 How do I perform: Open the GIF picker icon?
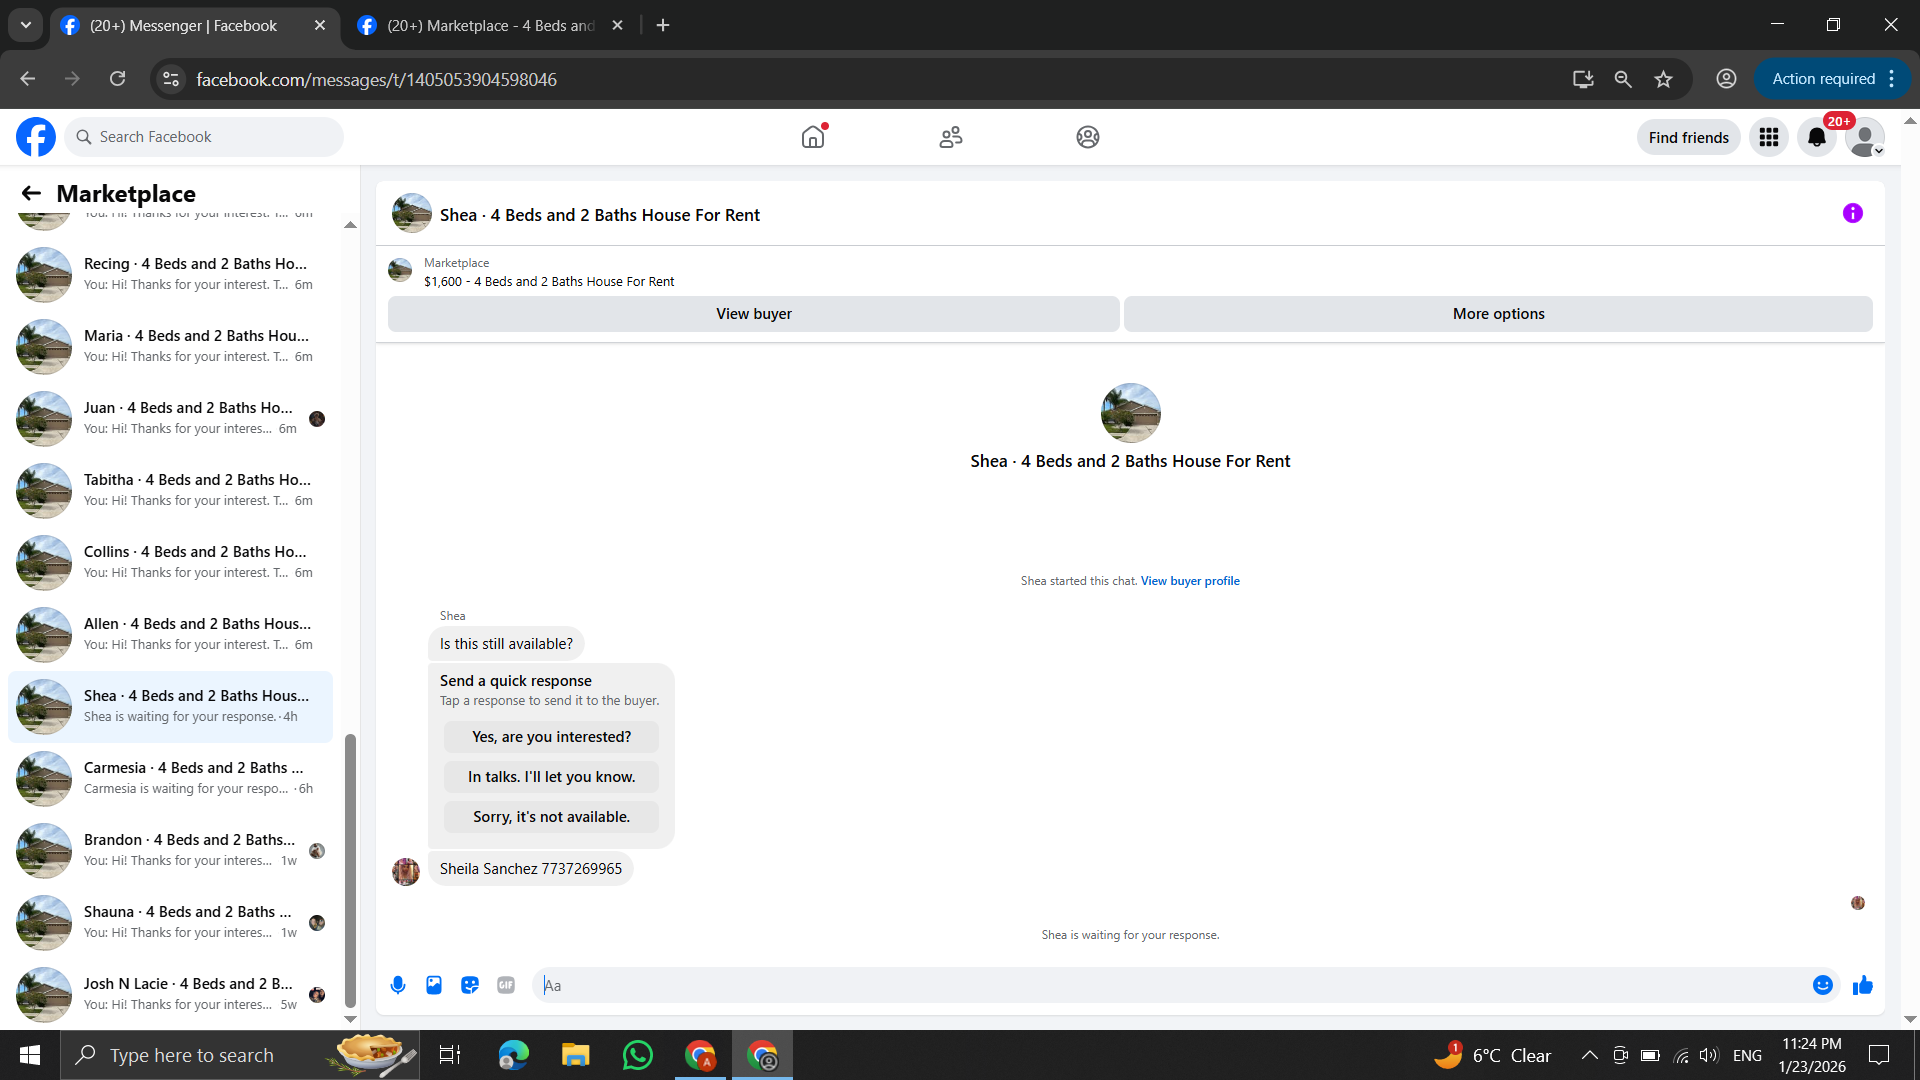point(506,985)
